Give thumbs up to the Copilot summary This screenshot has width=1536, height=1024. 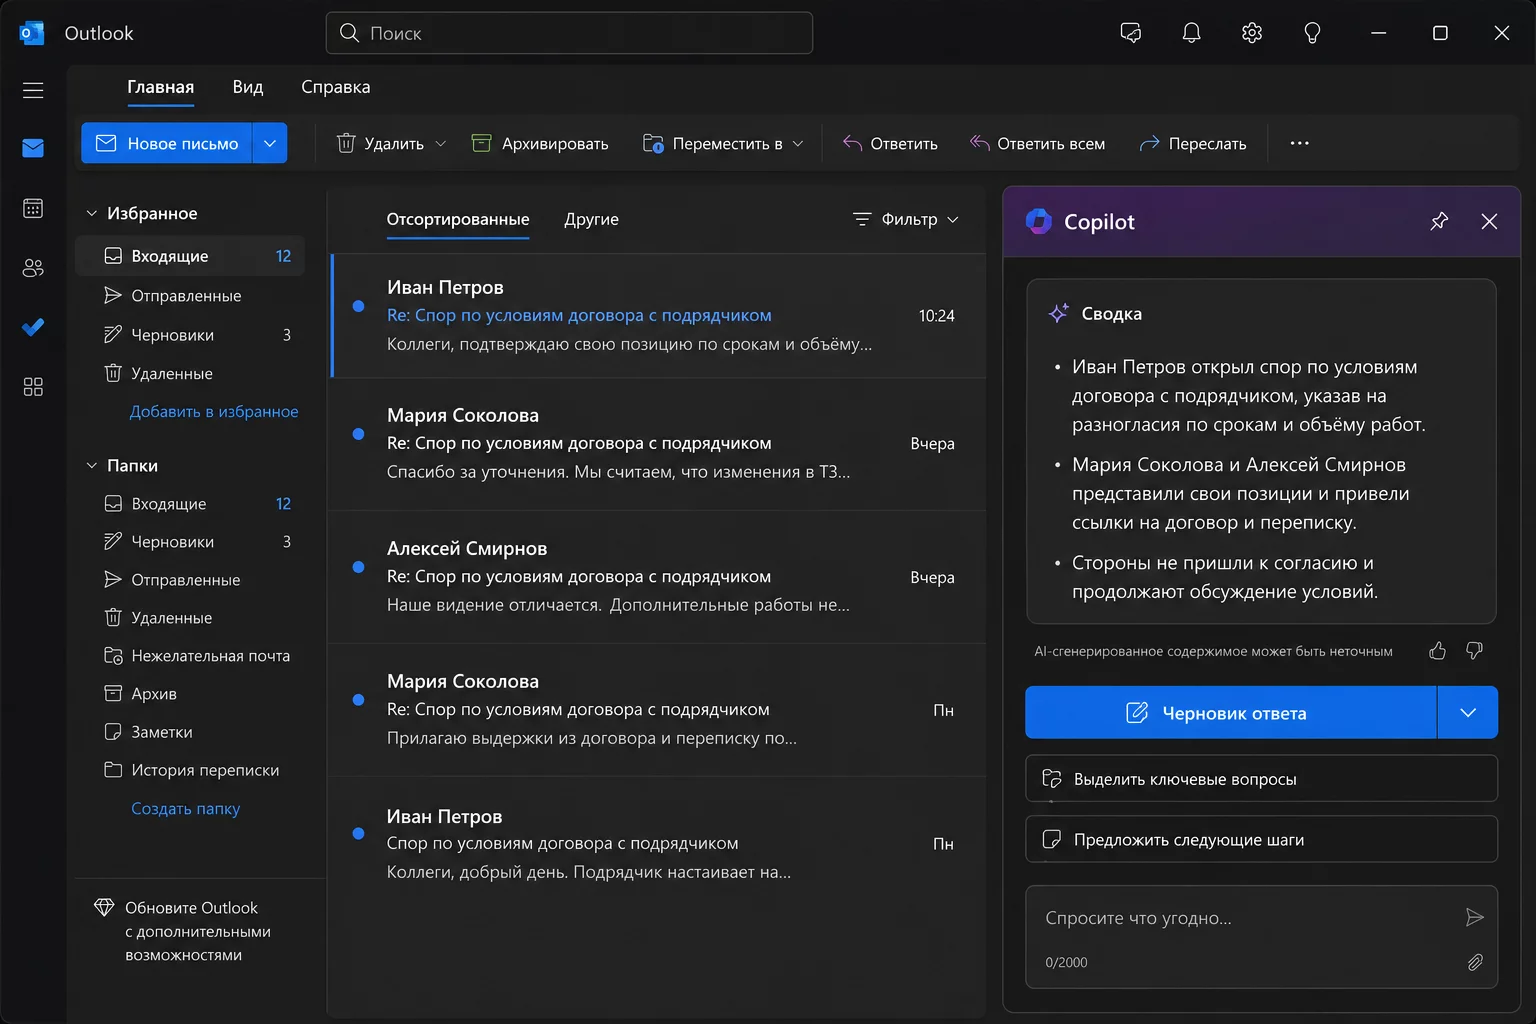[x=1437, y=651]
